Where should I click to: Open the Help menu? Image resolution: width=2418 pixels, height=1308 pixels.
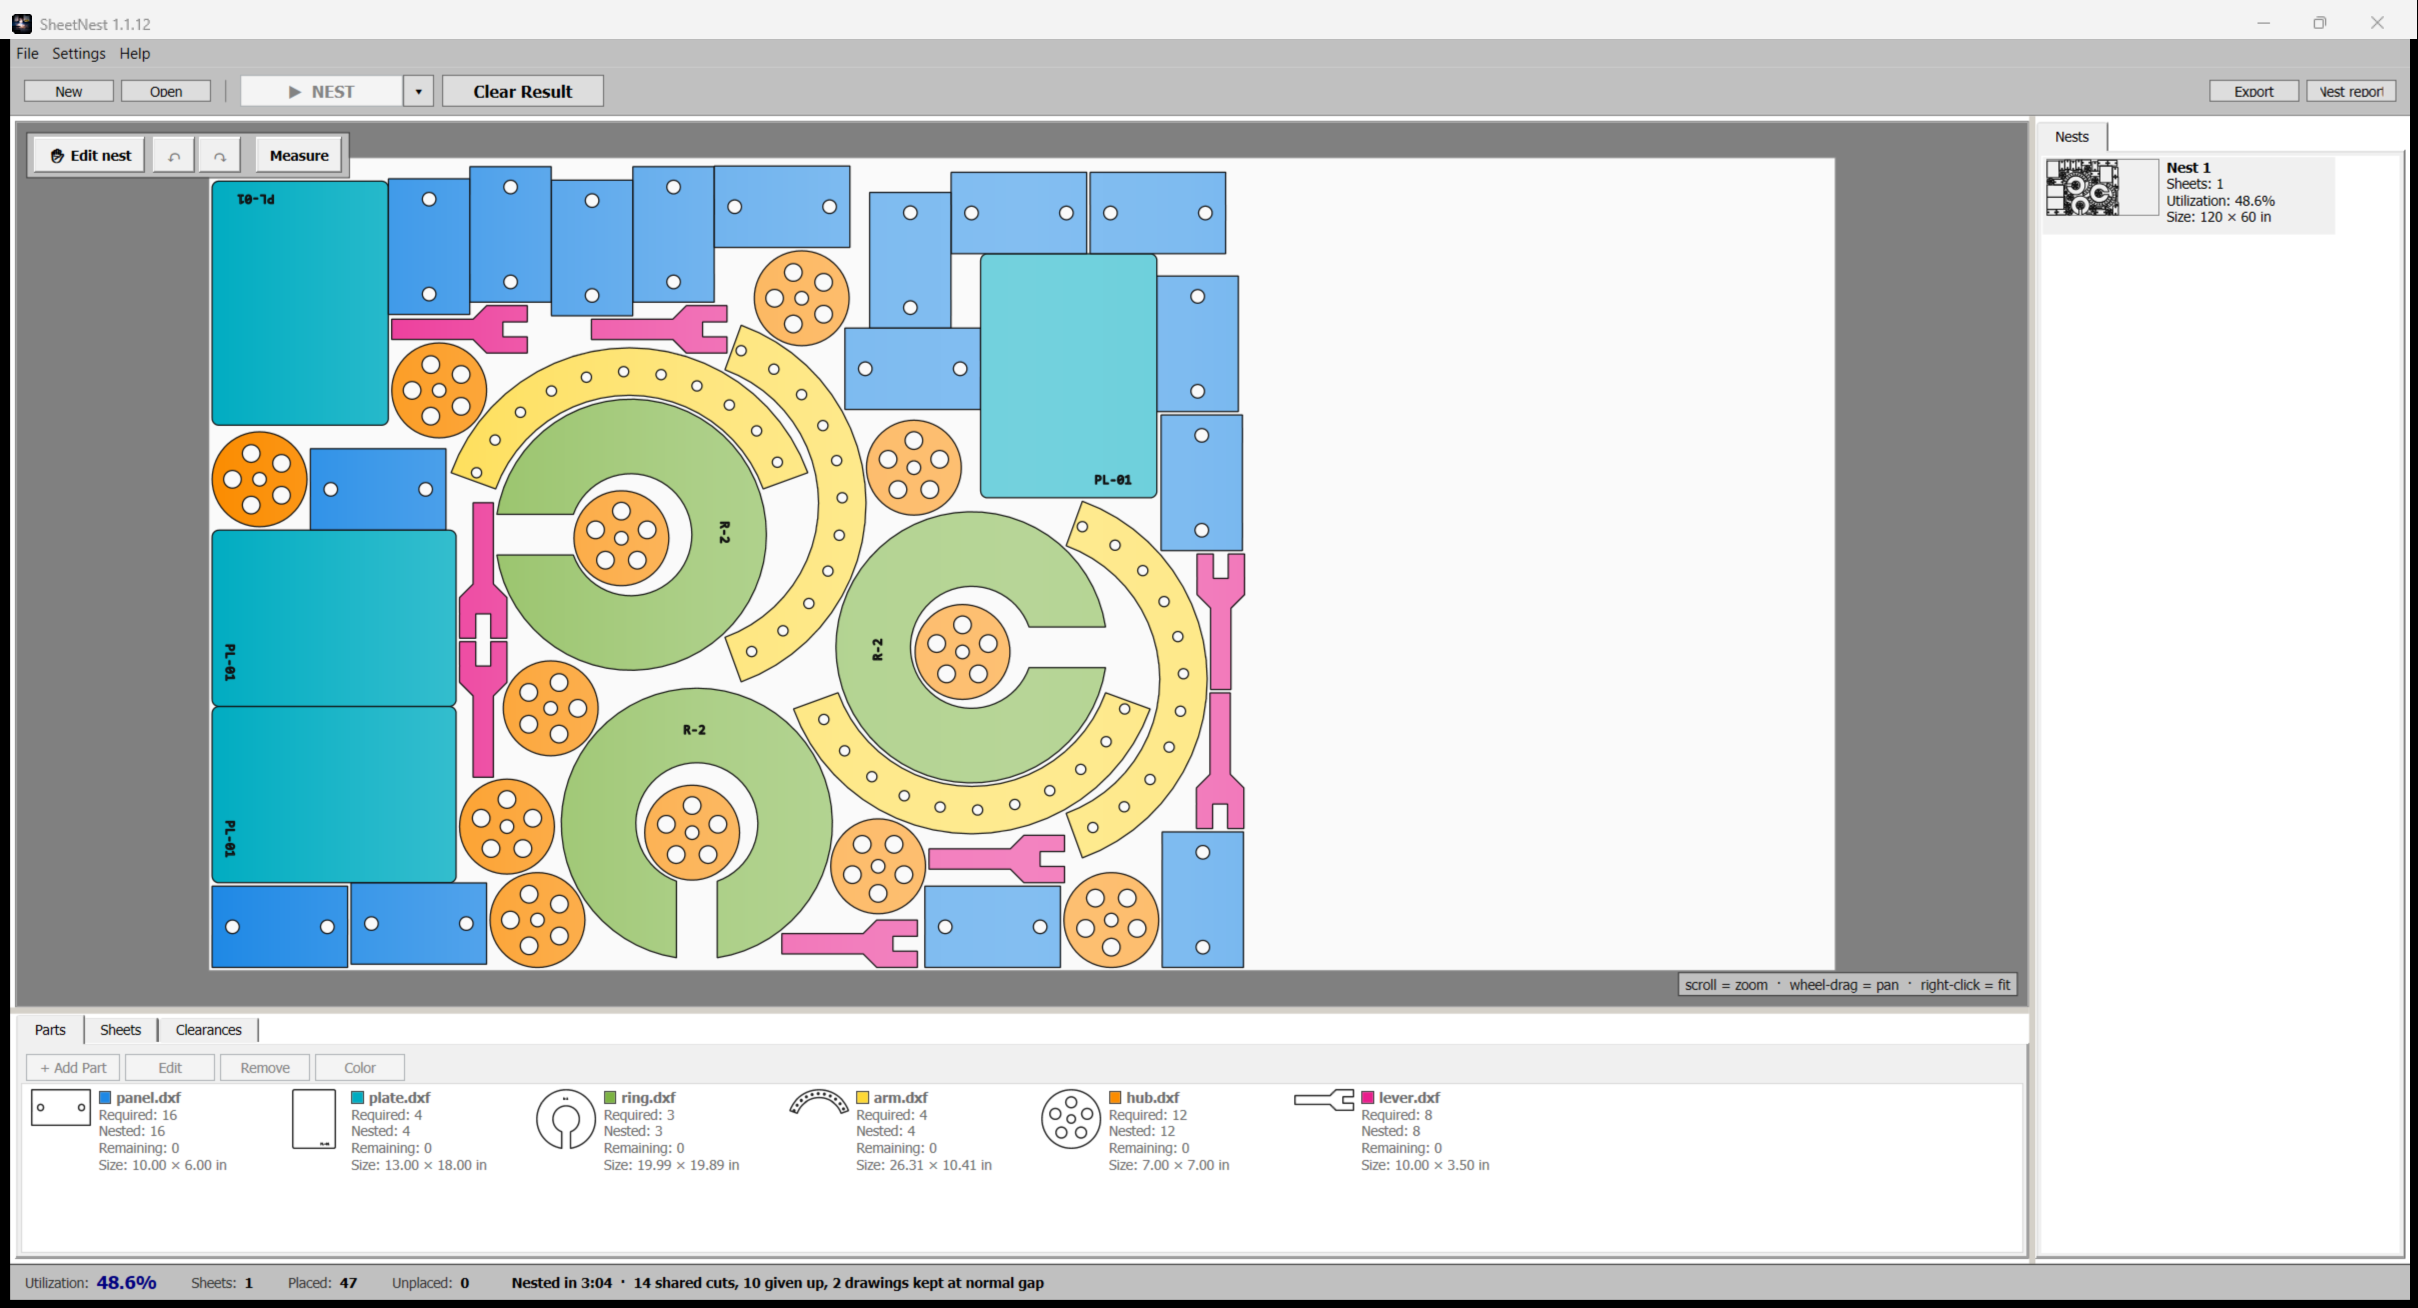135,54
